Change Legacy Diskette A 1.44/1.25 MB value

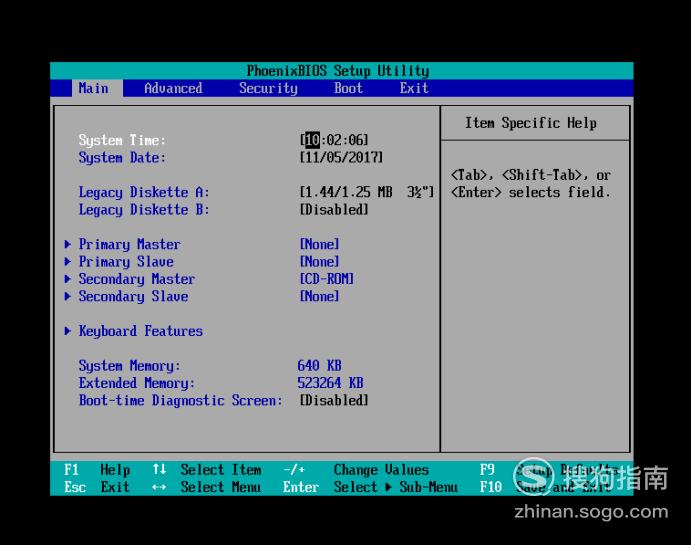(367, 192)
